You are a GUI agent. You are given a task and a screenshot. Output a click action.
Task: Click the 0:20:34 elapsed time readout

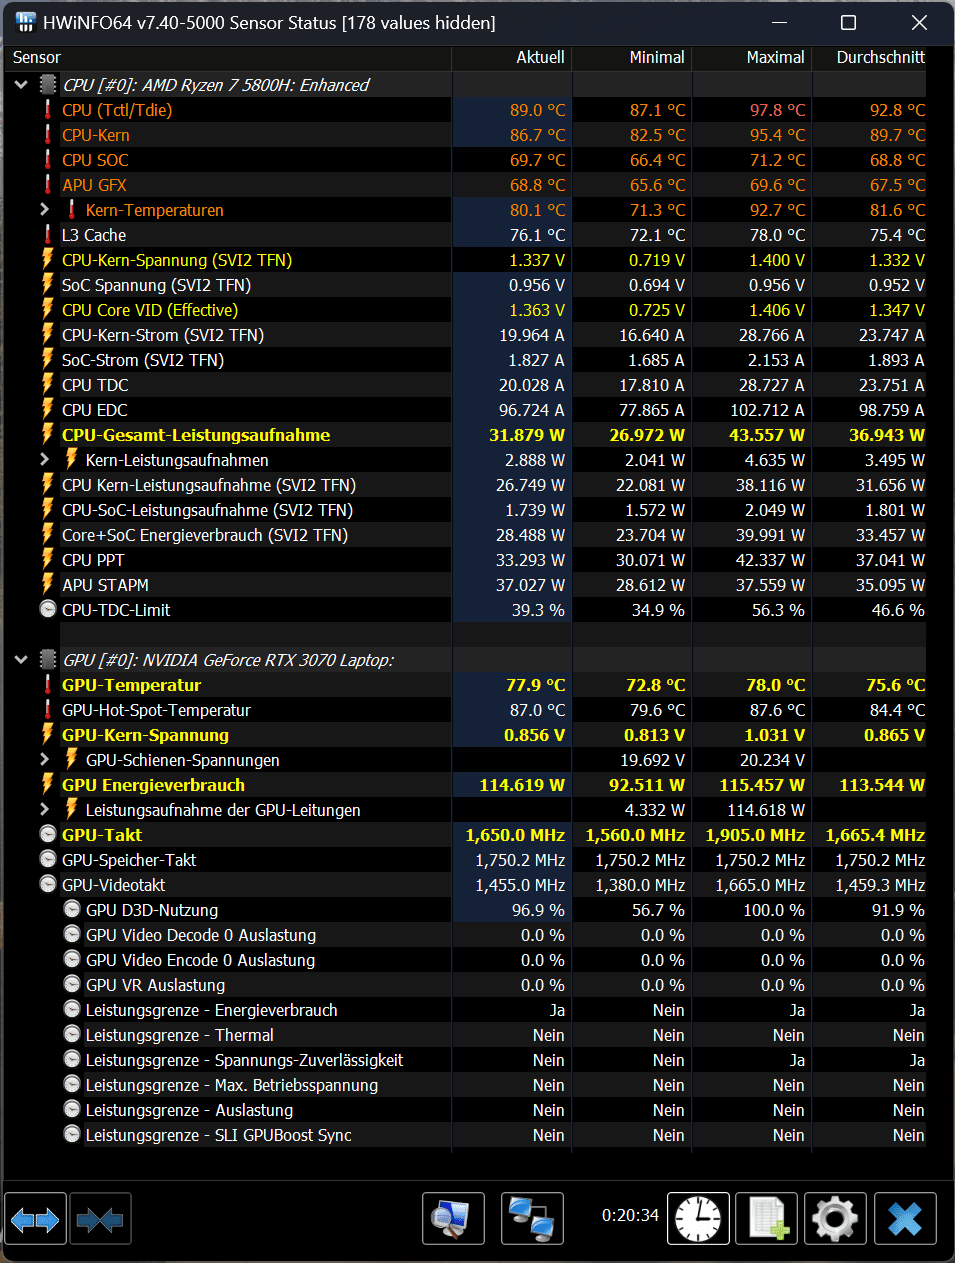pyautogui.click(x=630, y=1215)
